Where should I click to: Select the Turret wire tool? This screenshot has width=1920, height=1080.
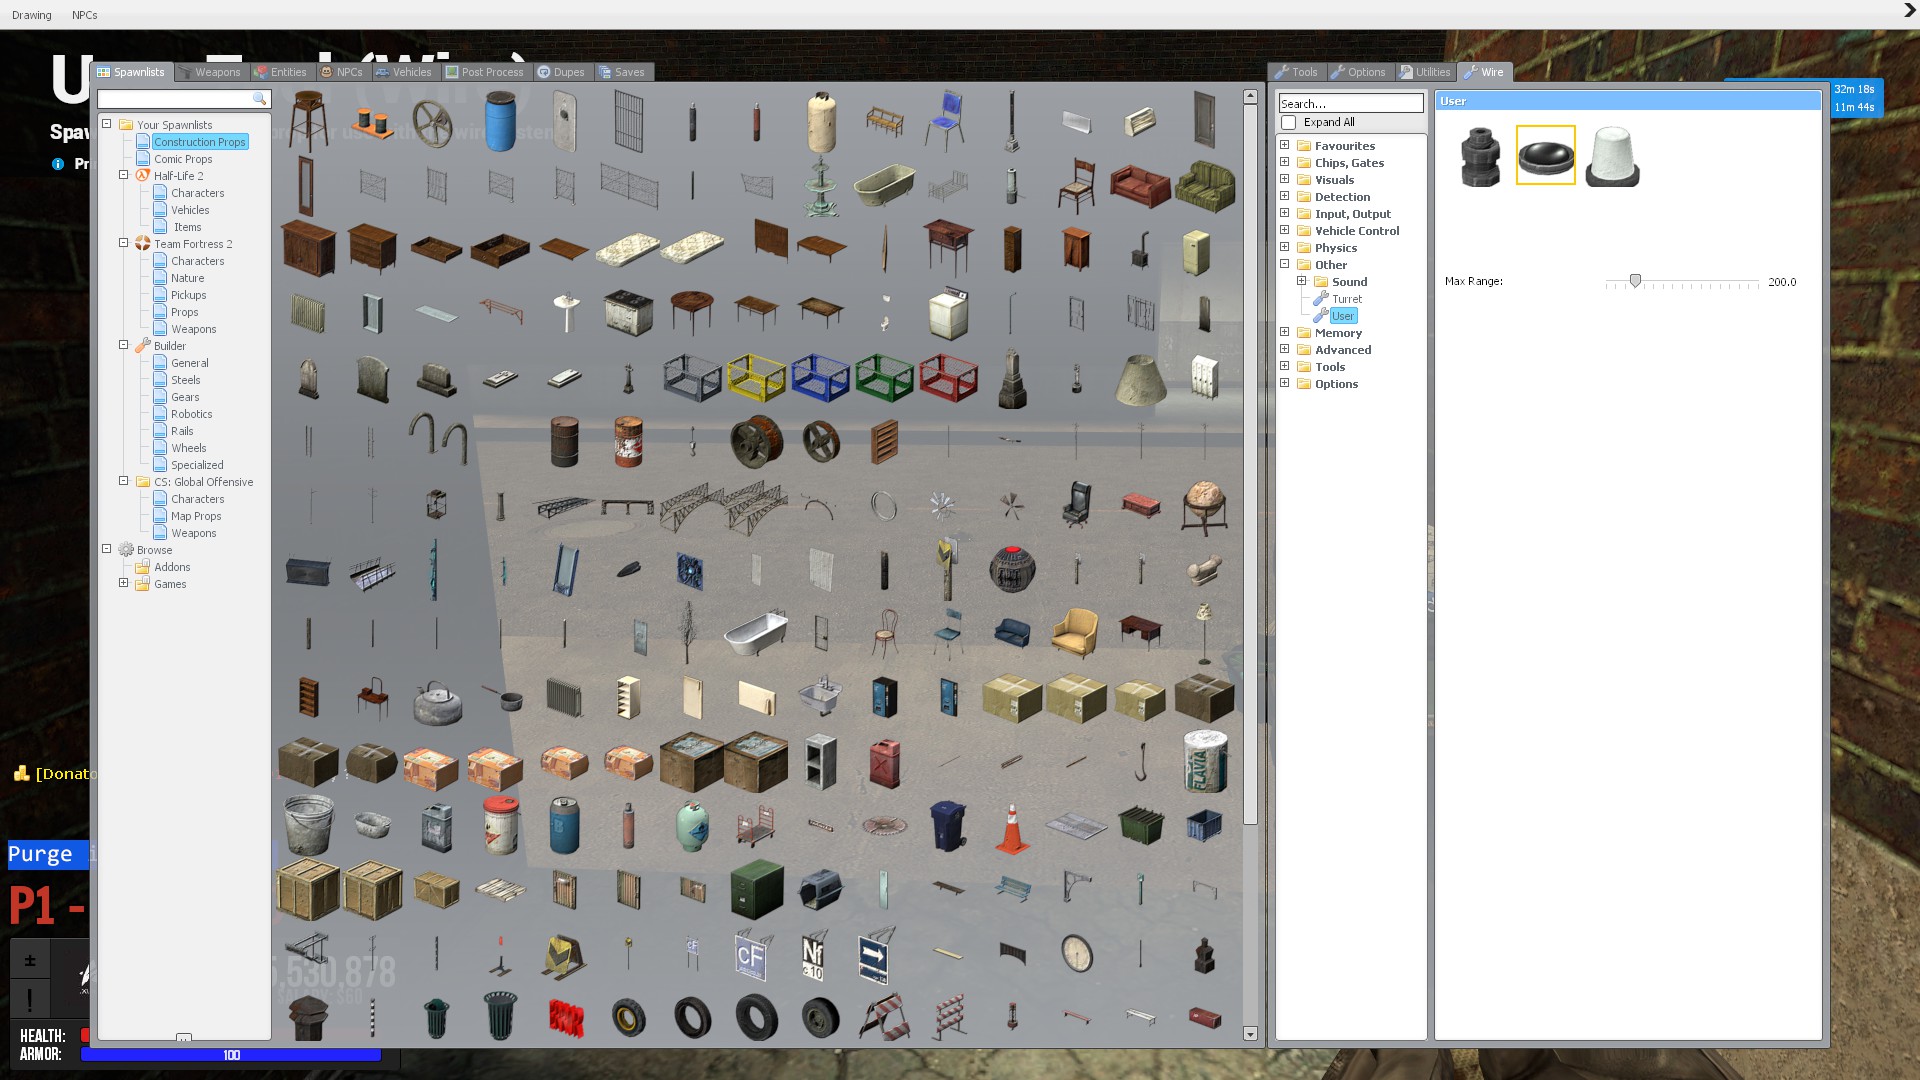point(1346,299)
